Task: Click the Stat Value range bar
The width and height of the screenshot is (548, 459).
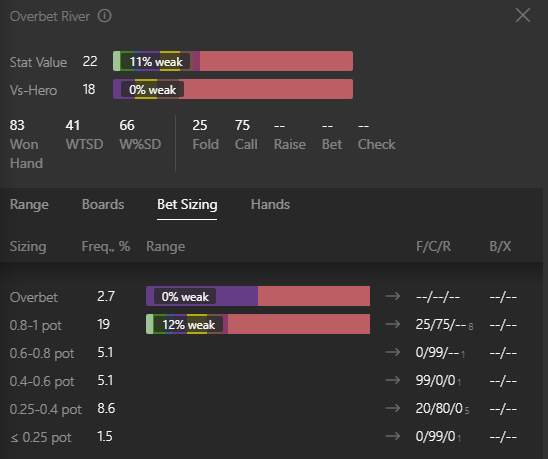Action: pos(233,61)
